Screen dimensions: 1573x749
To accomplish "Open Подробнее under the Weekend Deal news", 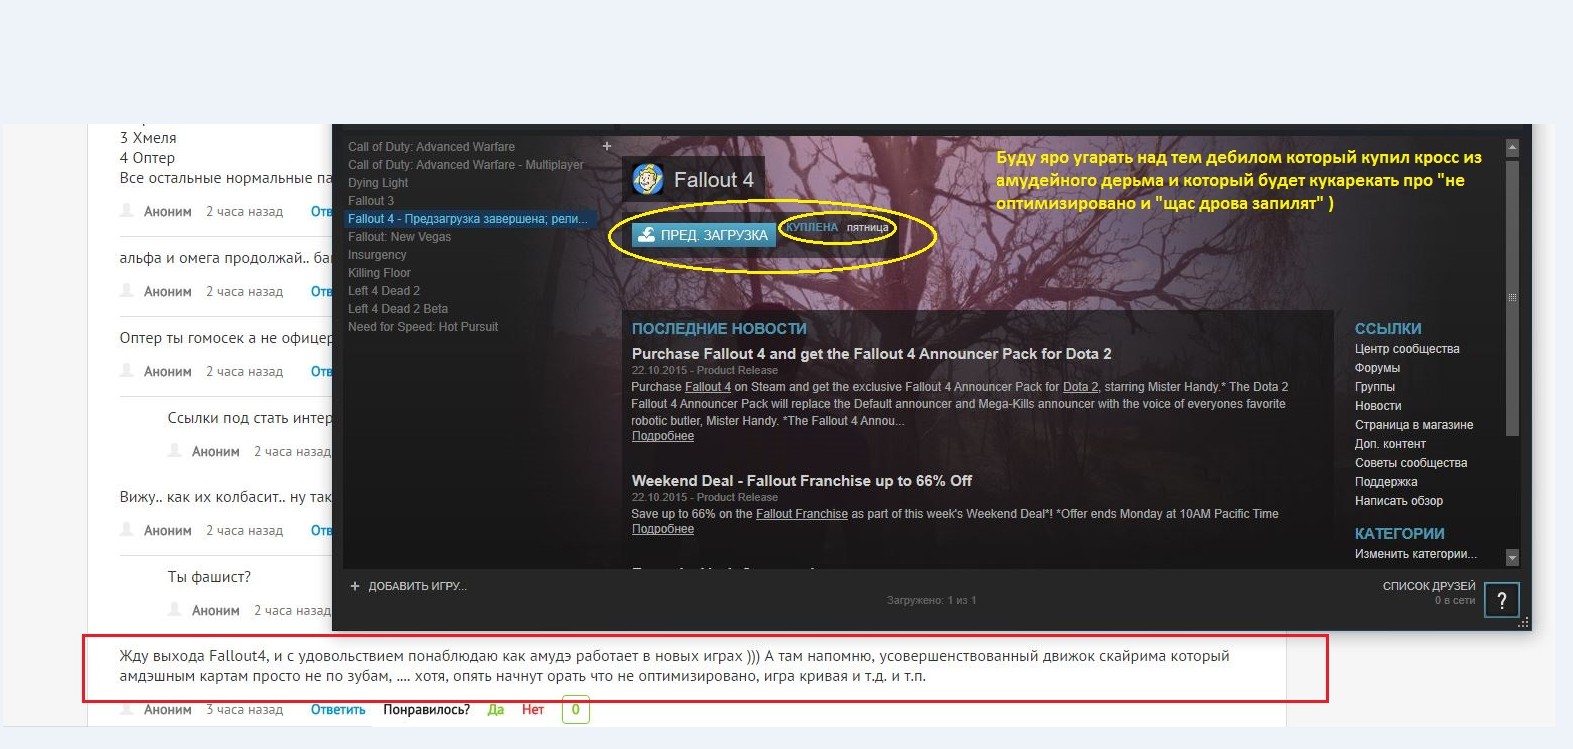I will click(662, 529).
